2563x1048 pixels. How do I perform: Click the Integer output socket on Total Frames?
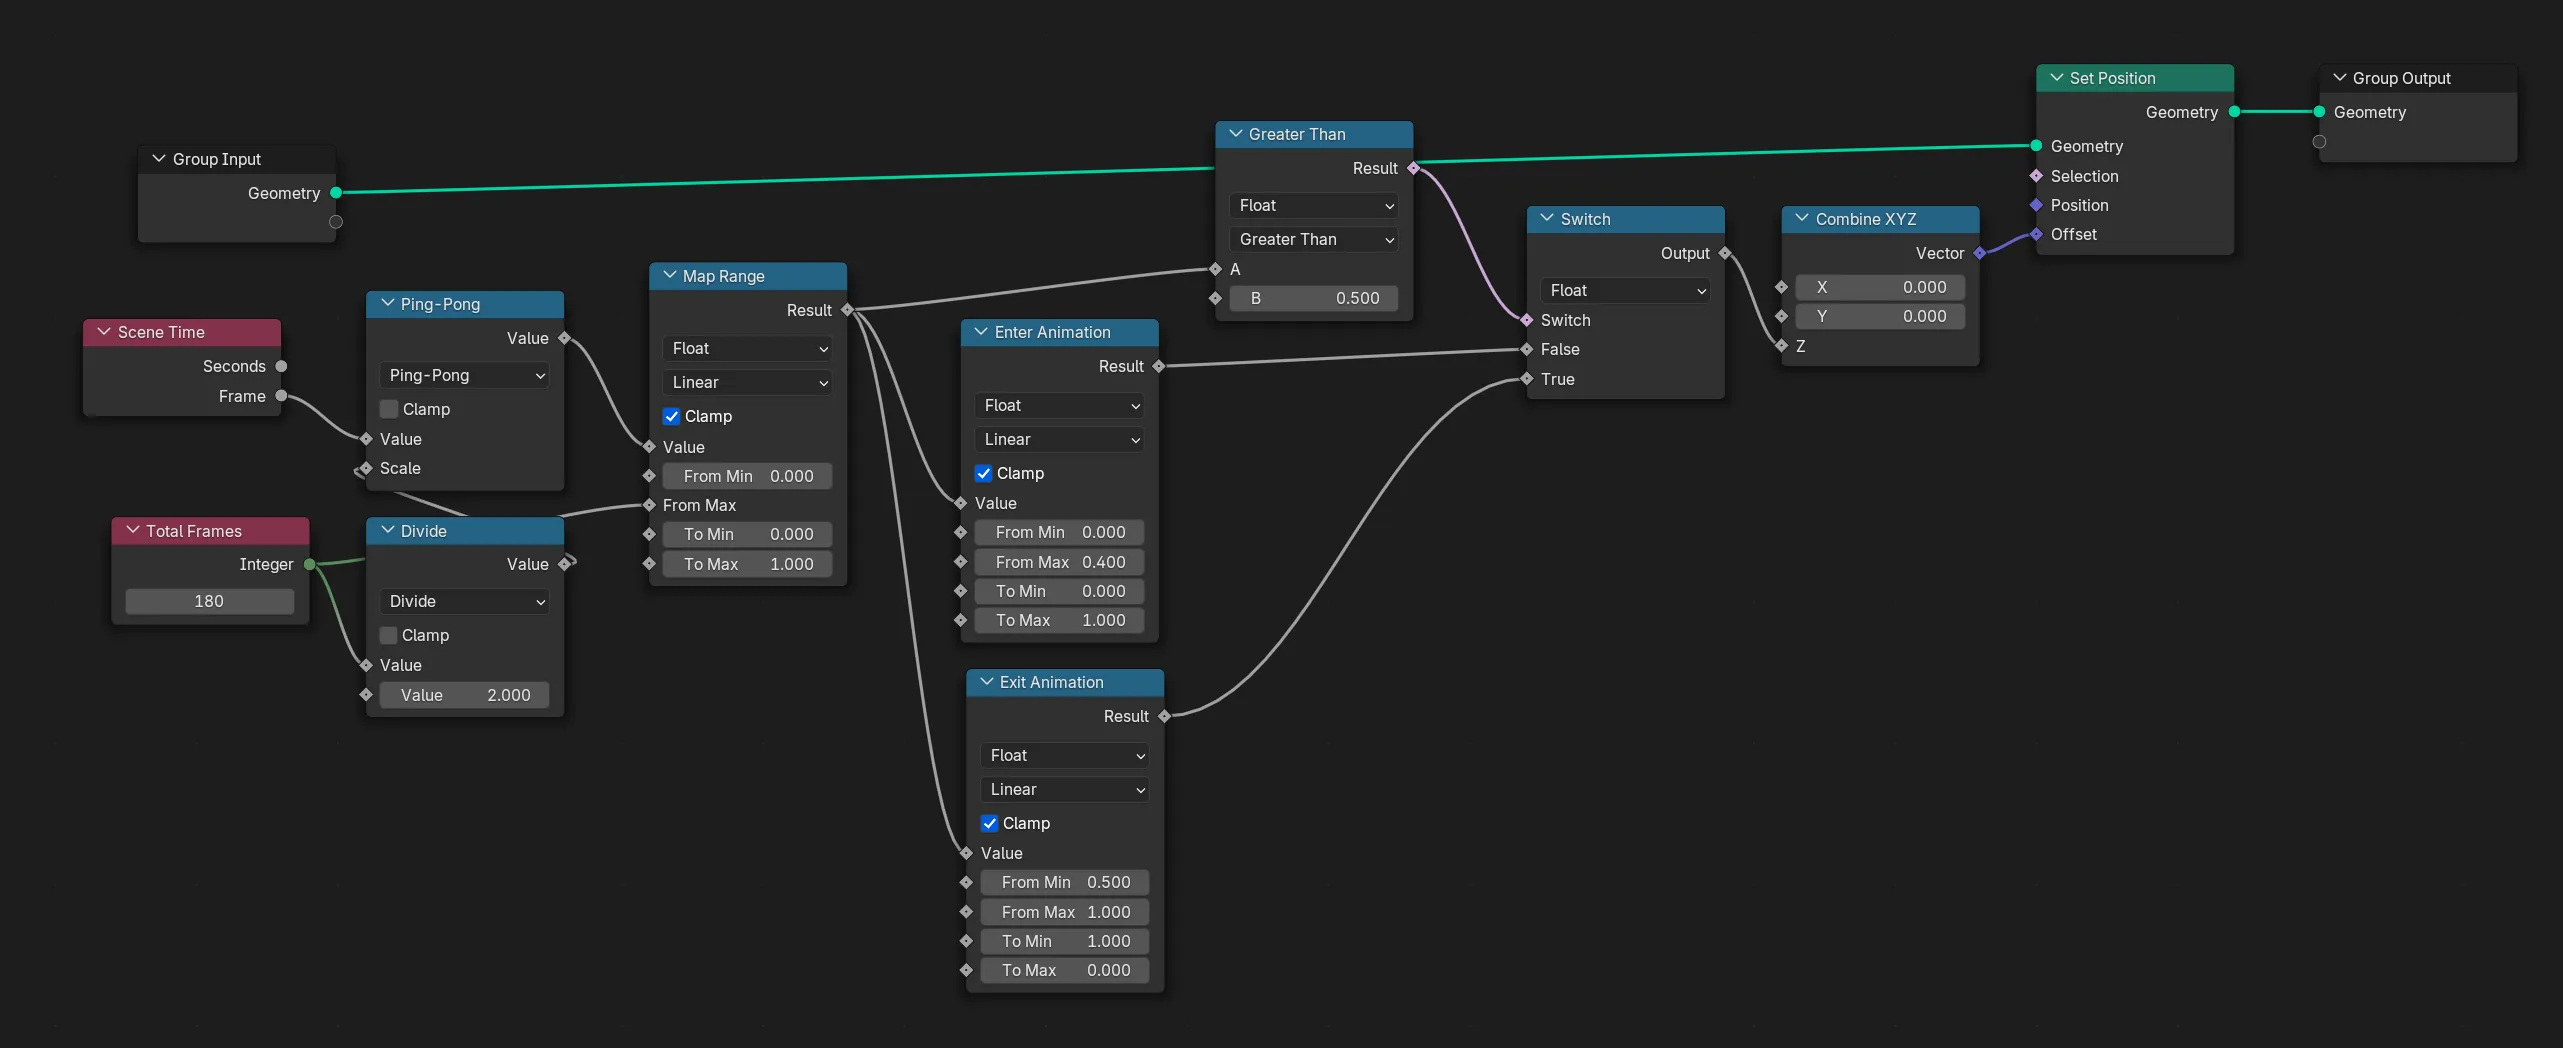click(311, 564)
